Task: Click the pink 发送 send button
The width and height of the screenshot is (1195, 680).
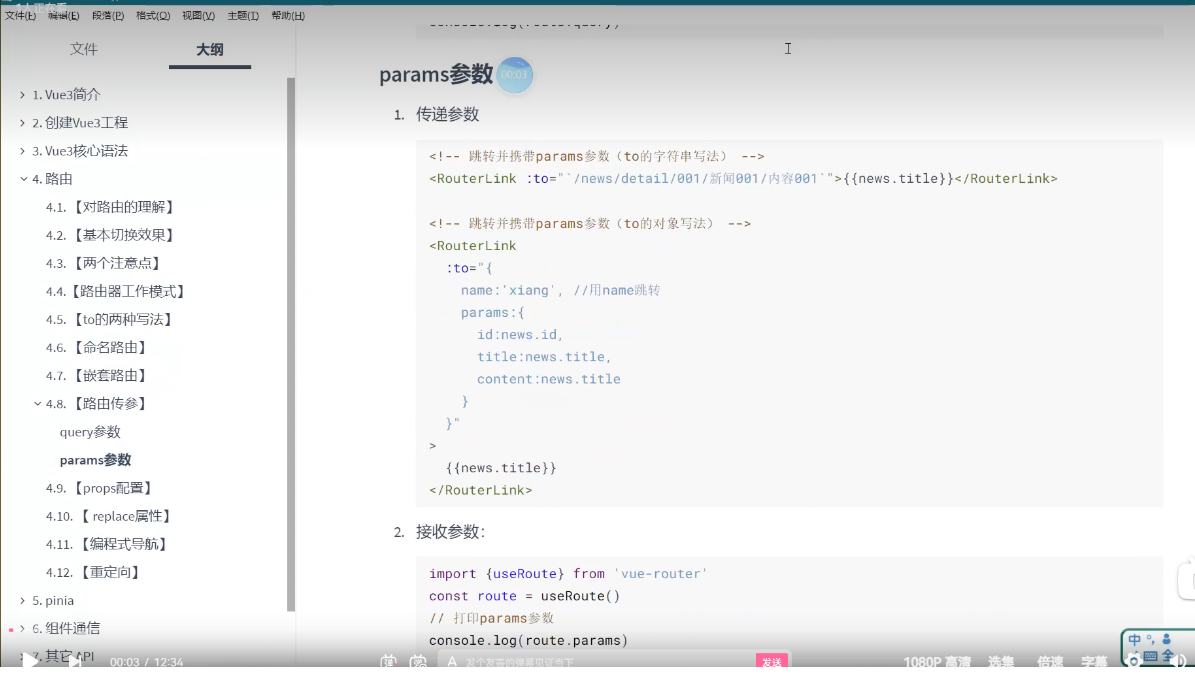Action: [x=772, y=662]
